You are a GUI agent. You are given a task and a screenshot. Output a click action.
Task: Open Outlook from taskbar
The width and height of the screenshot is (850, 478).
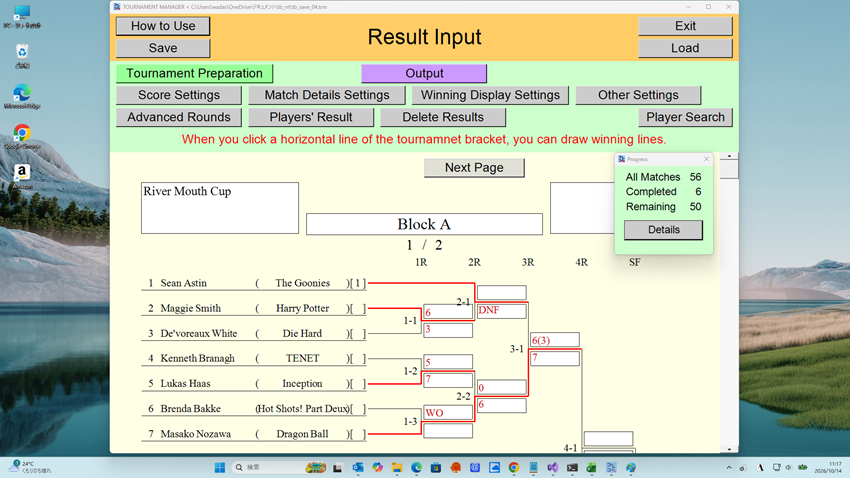[358, 468]
